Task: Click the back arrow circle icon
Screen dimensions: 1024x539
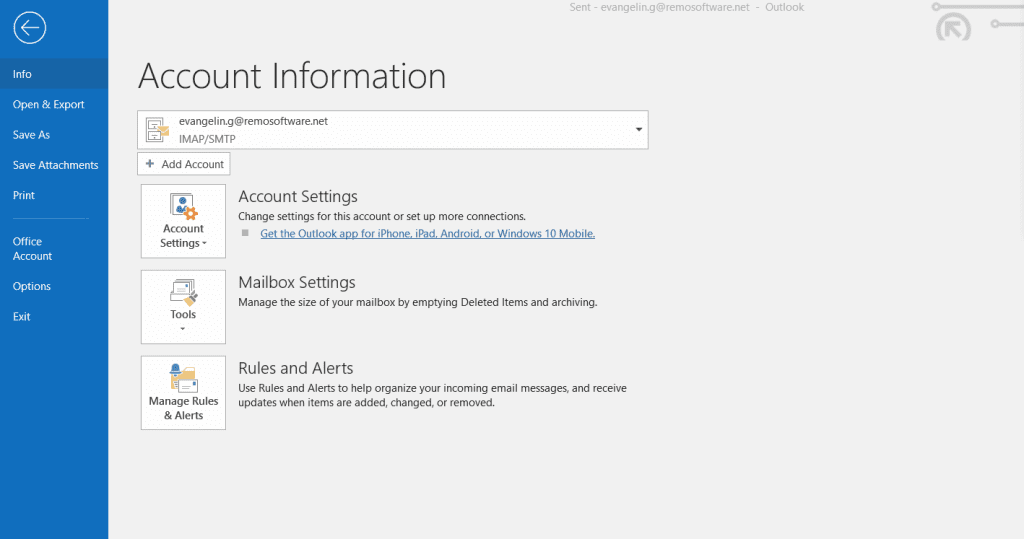Action: click(x=29, y=28)
